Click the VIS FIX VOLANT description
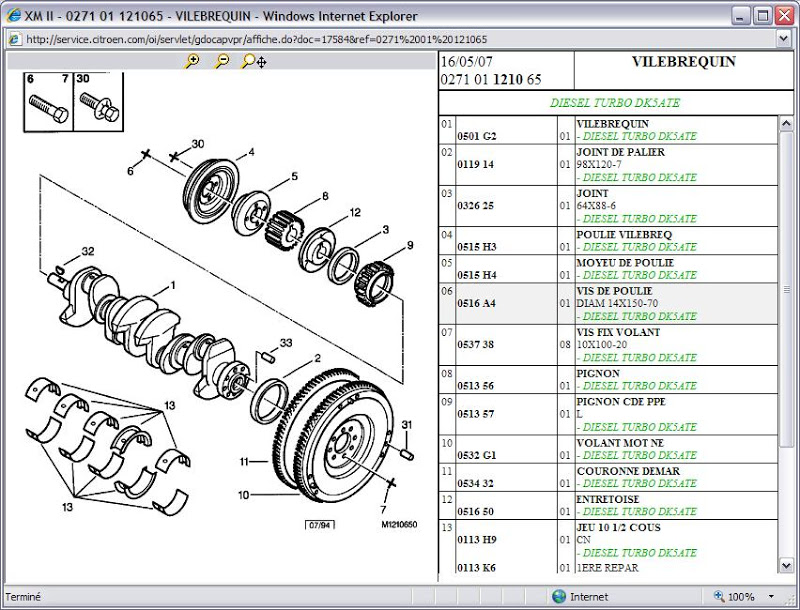This screenshot has height=610, width=800. (x=618, y=332)
